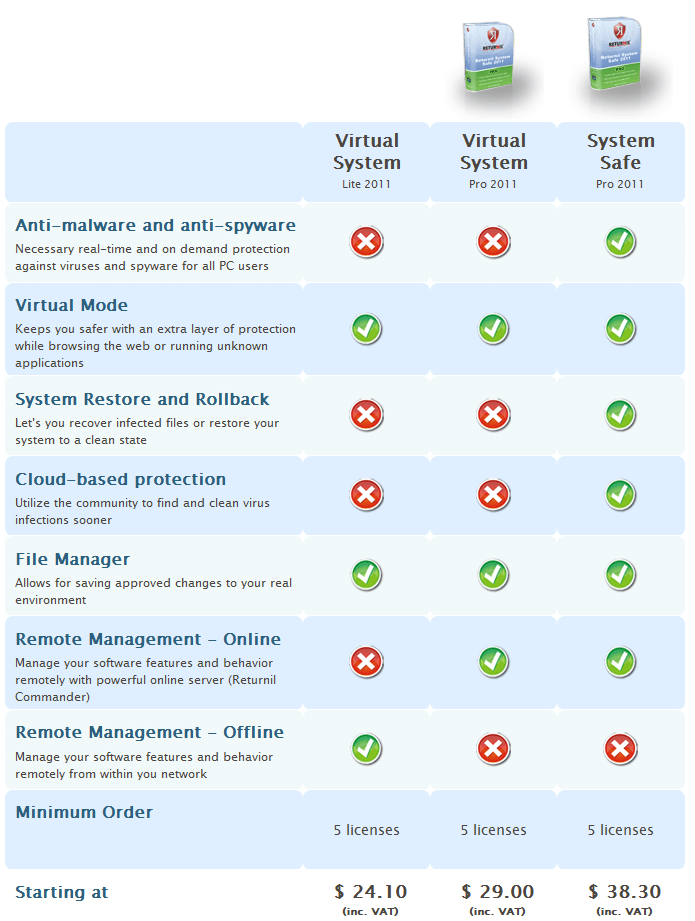Click File Manager check under Virtual System Pro

493,575
